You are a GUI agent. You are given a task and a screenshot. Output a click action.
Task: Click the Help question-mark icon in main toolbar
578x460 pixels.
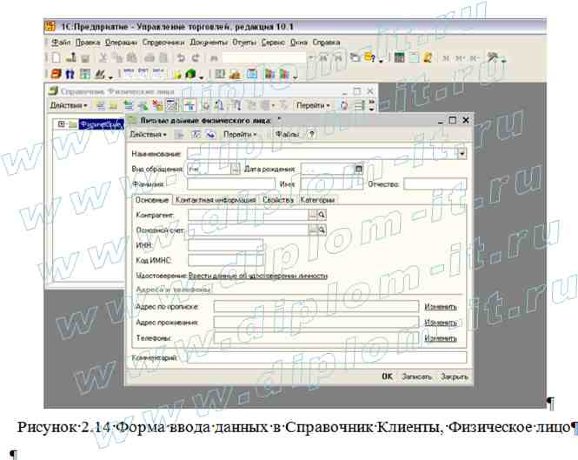(369, 58)
